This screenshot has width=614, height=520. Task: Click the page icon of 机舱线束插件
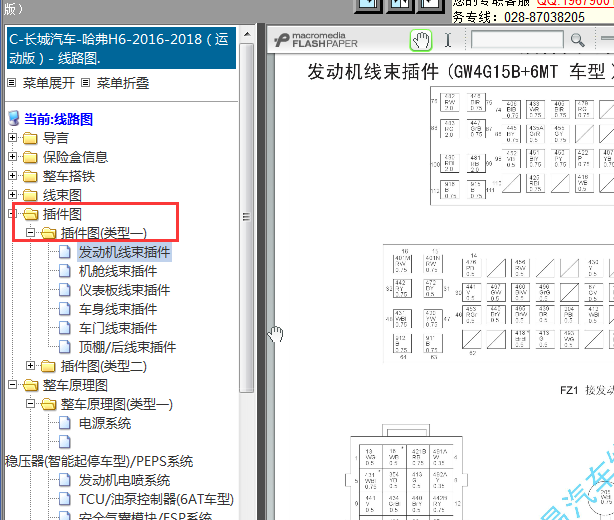pyautogui.click(x=64, y=271)
